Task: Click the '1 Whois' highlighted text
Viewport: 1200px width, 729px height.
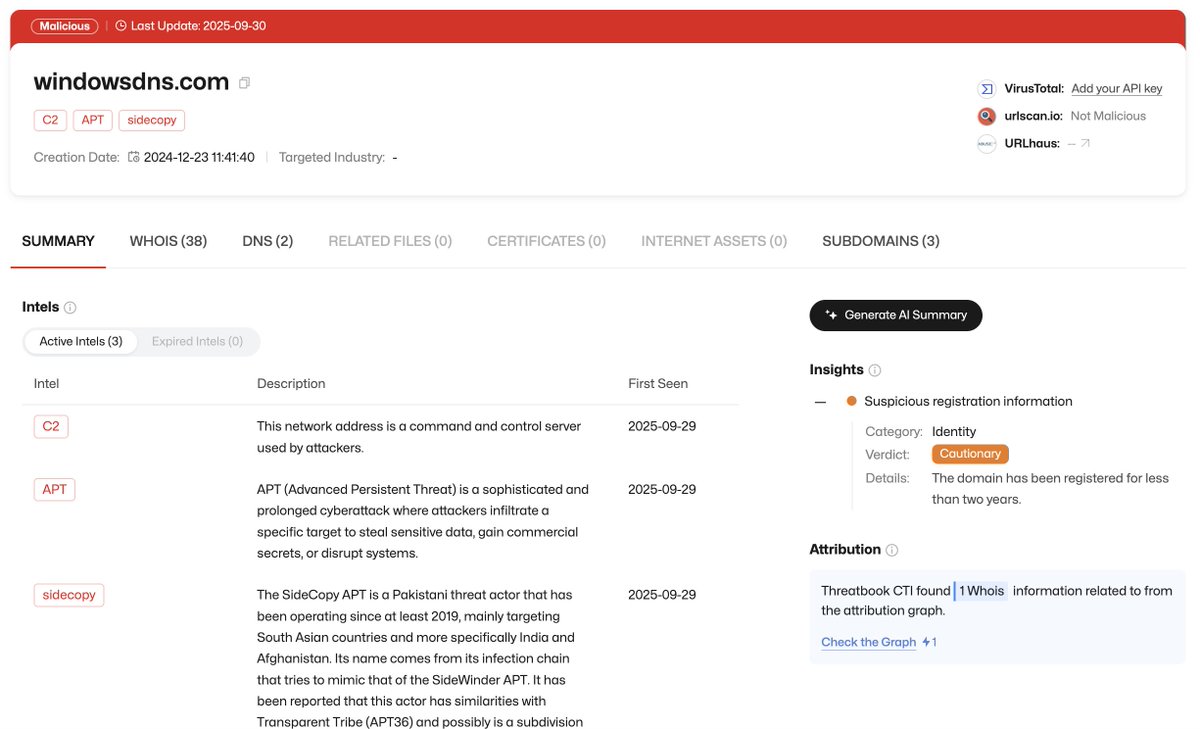Action: pos(981,591)
